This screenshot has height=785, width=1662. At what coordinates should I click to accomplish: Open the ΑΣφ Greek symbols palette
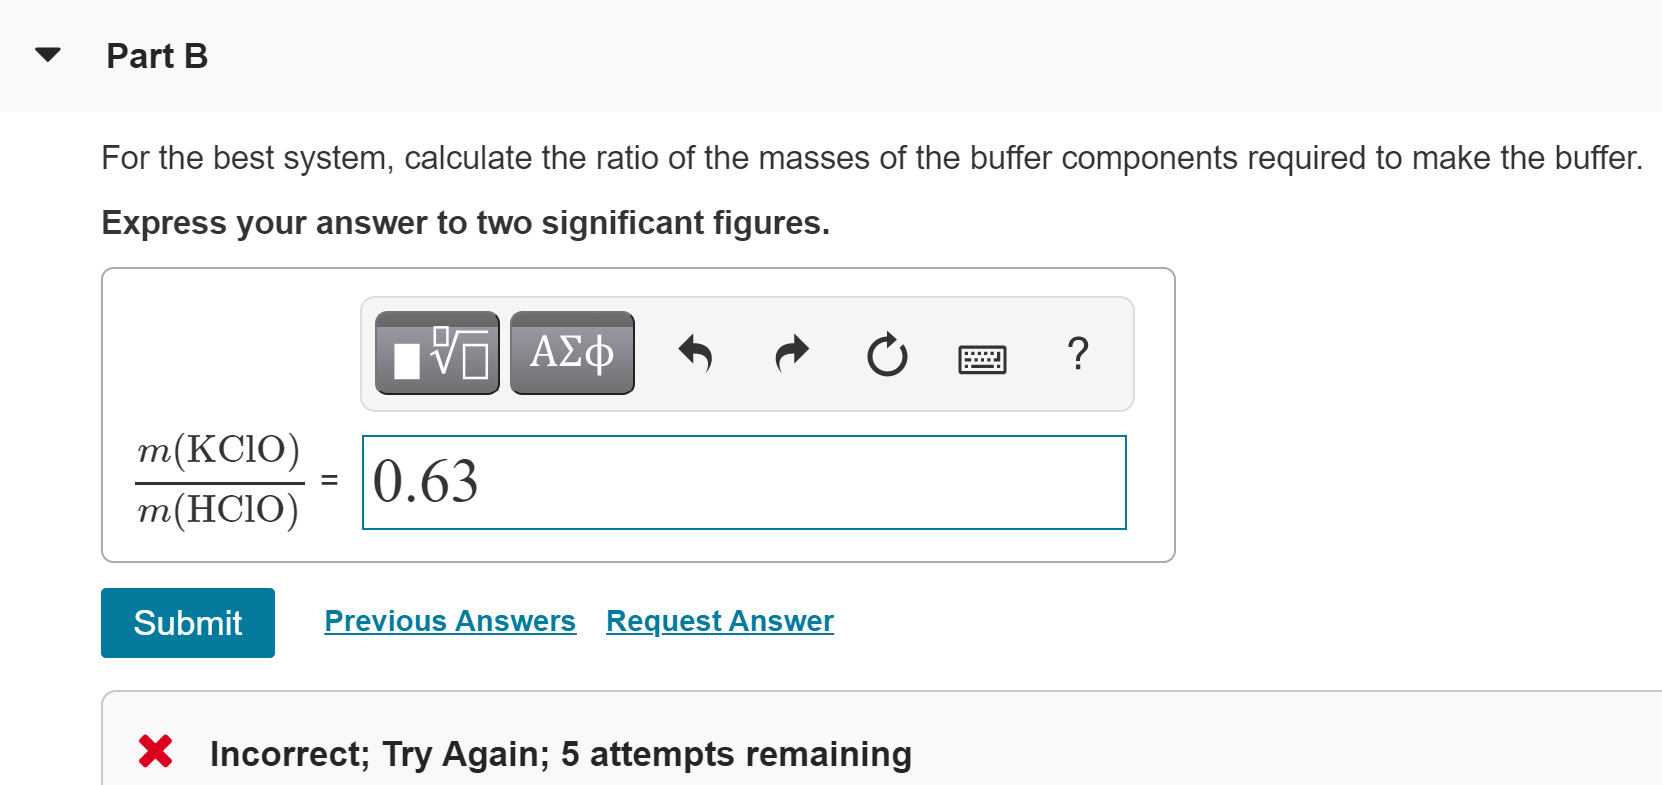point(571,352)
